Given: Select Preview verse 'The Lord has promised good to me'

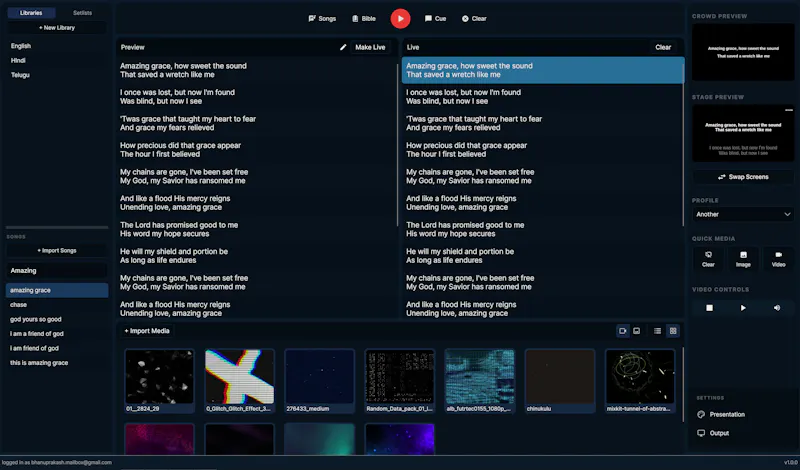Looking at the screenshot, I should (256, 229).
